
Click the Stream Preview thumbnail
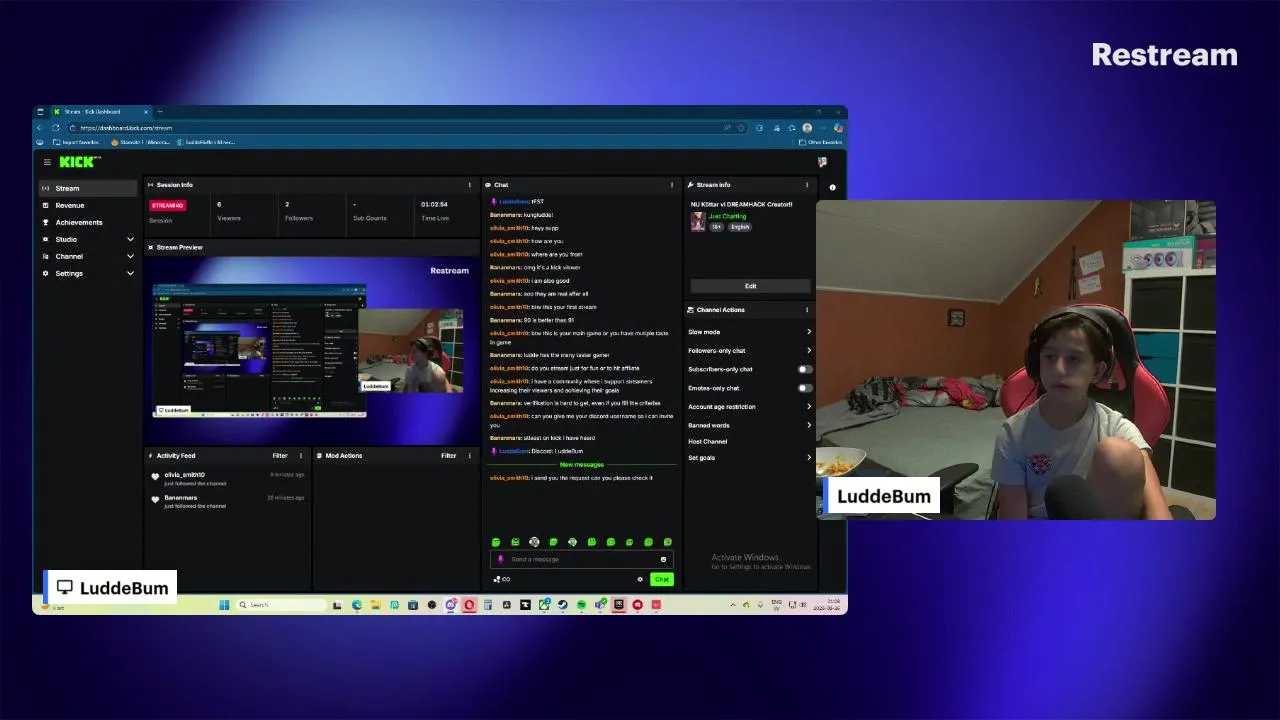point(312,350)
